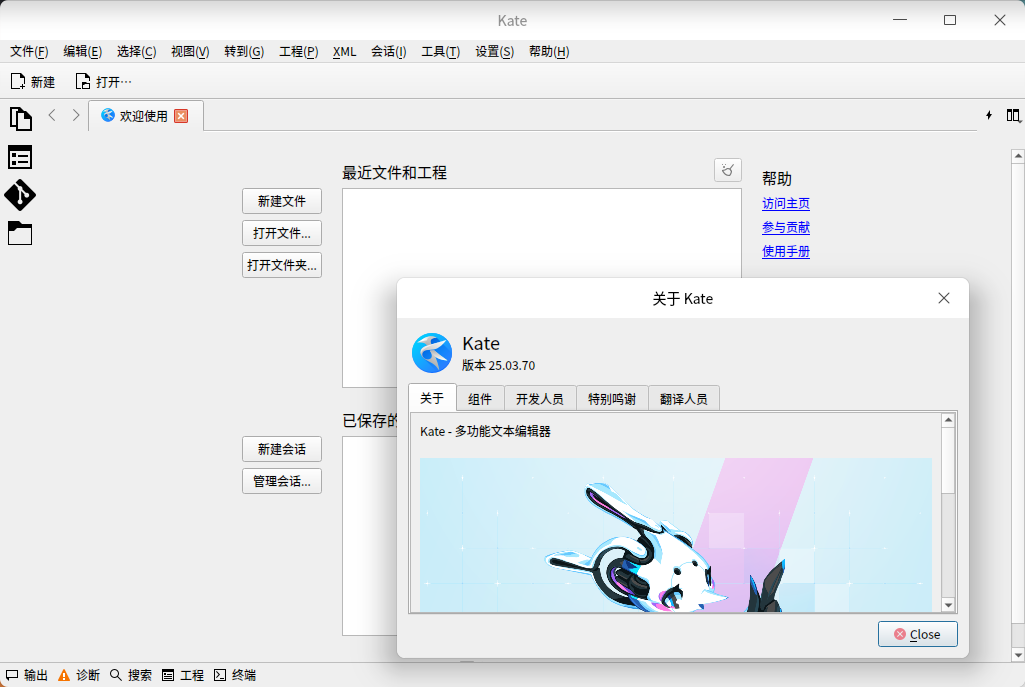The width and height of the screenshot is (1025, 687).
Task: Toggle the 输出 output panel
Action: [27, 675]
